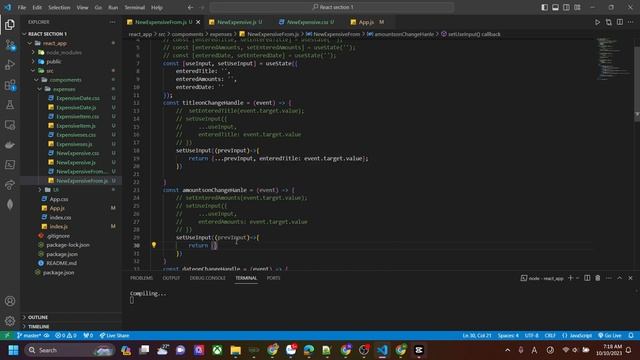Screen dimensions: 640x360
Task: Click Live Share in status bar
Action: (114, 336)
